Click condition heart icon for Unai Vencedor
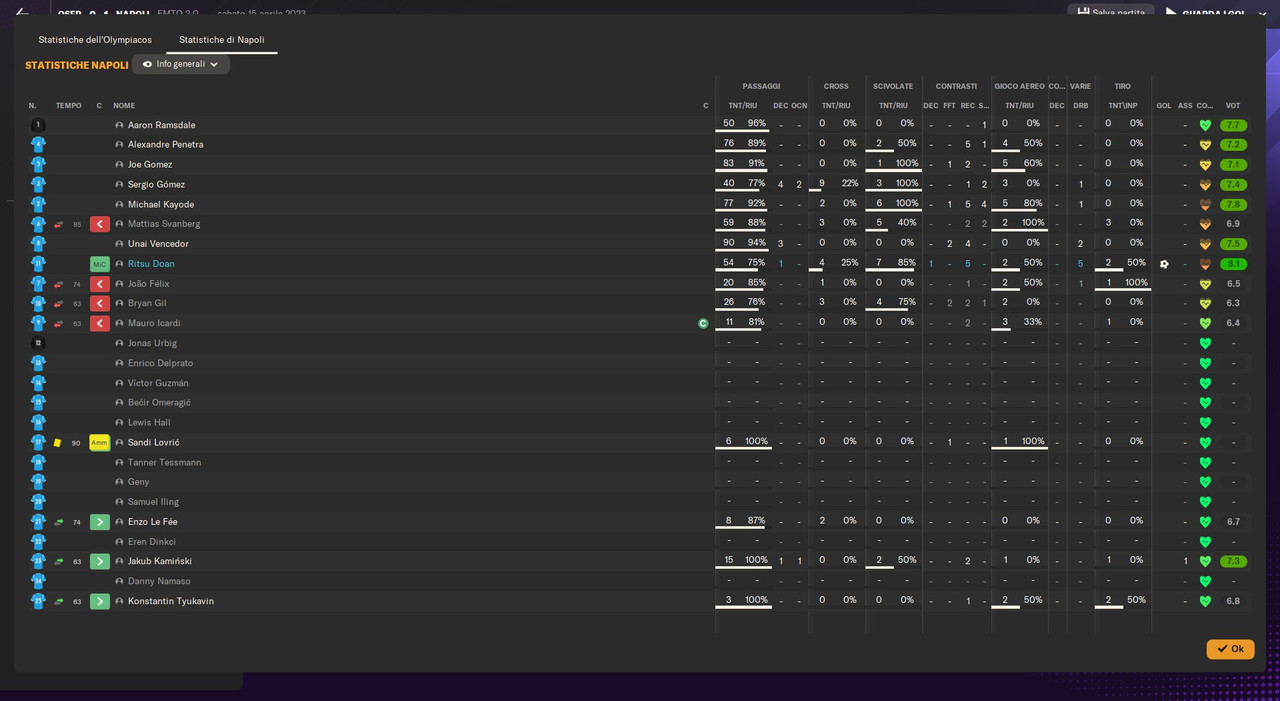 [1205, 244]
